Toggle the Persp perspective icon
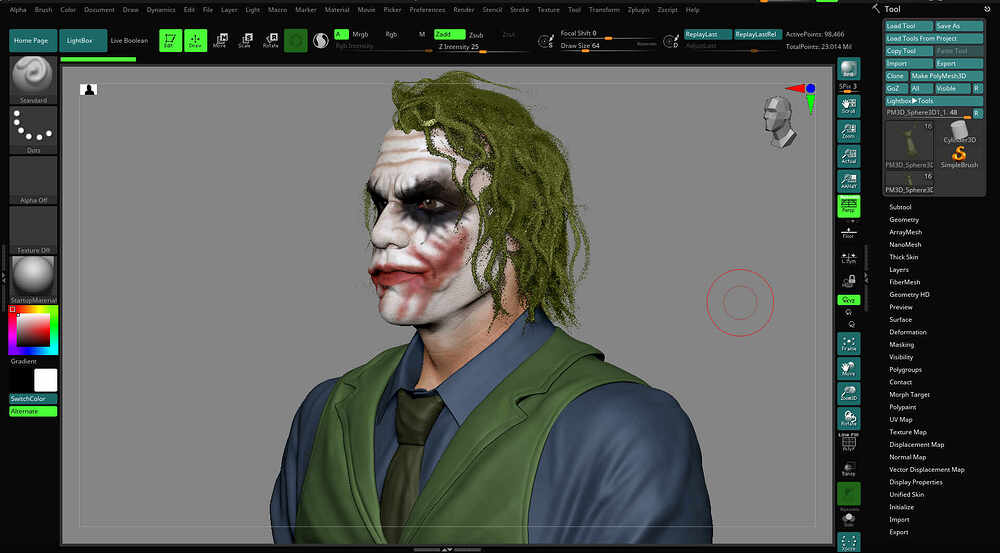 (848, 206)
